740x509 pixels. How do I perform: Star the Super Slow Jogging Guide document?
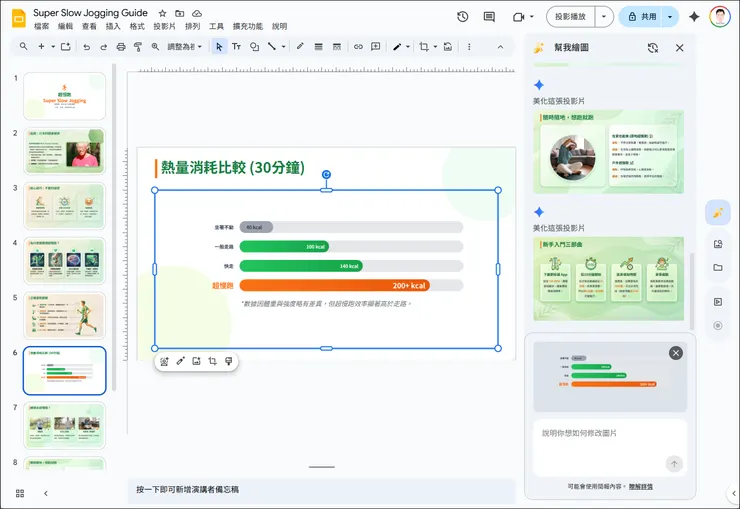tap(162, 13)
